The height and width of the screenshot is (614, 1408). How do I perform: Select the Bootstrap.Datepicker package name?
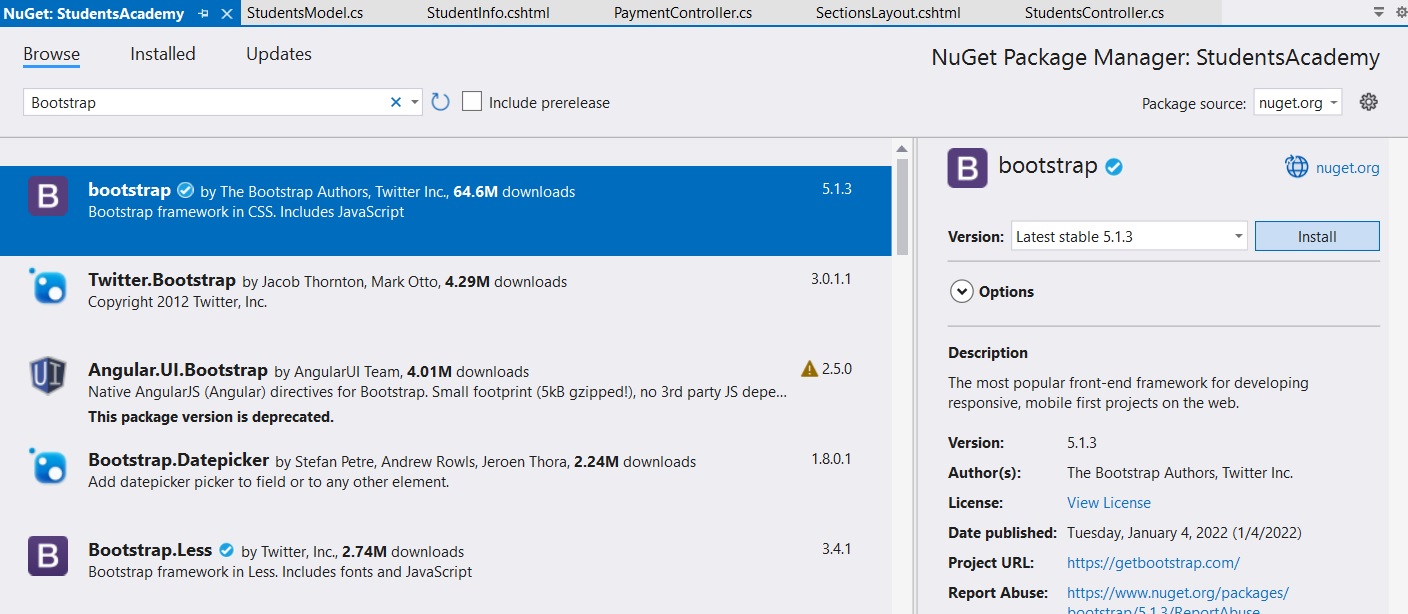[179, 461]
